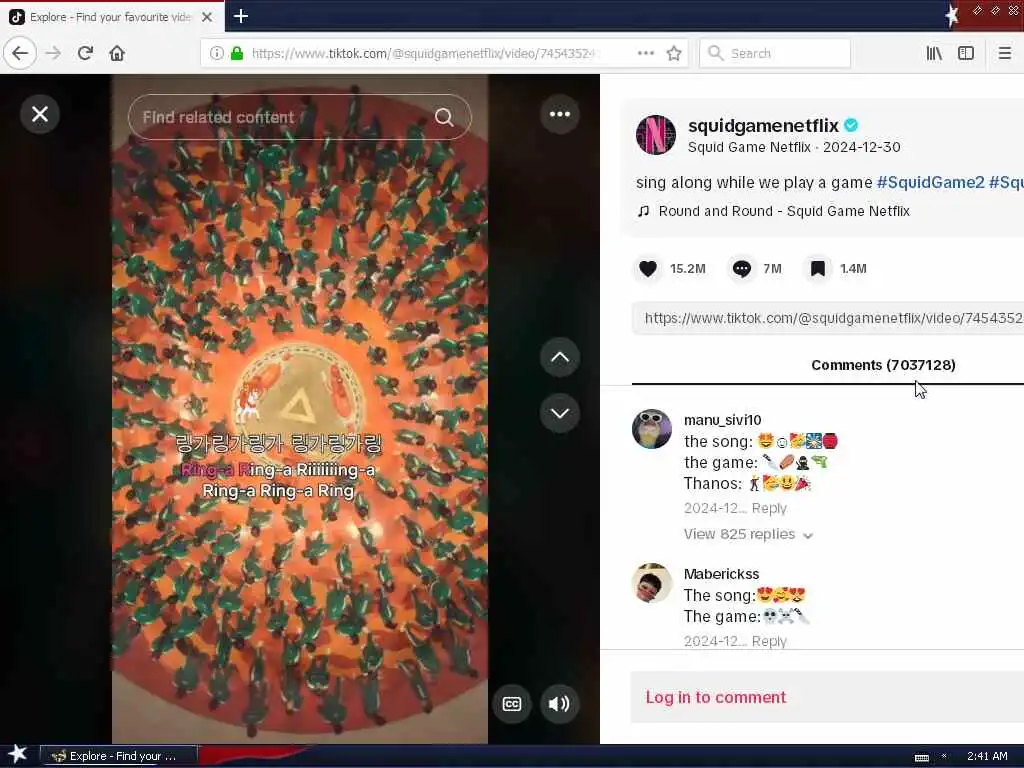Open the browser Library icon

934,53
